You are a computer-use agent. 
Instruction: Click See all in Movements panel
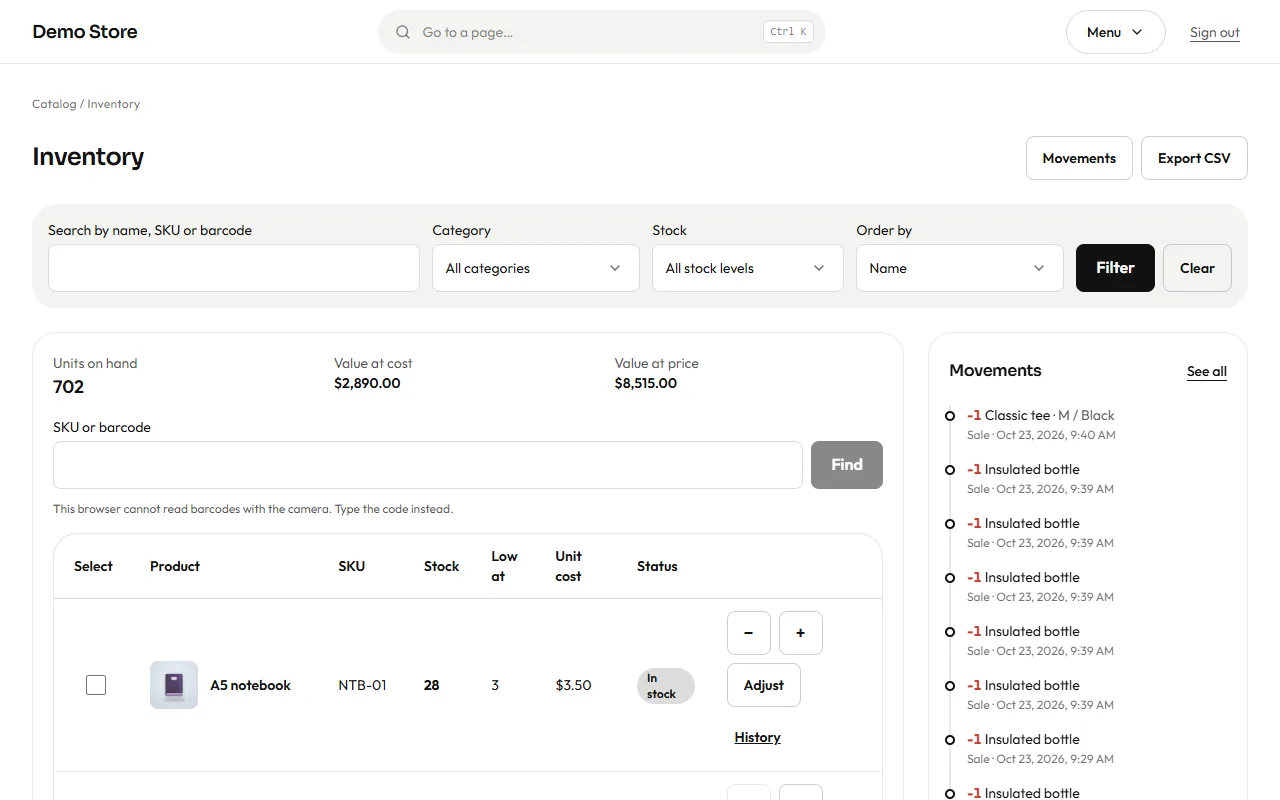1207,371
